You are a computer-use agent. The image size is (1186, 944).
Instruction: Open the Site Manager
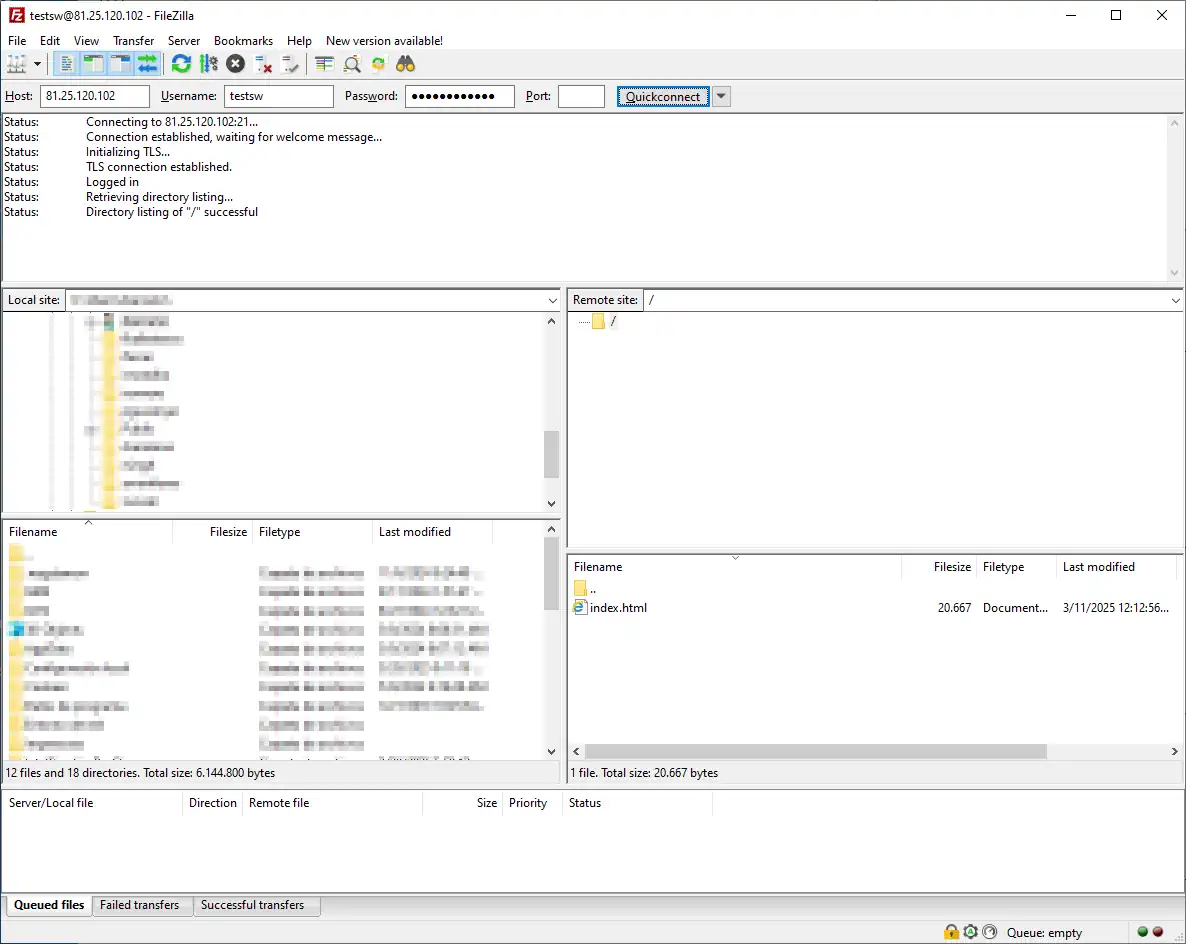pos(16,64)
